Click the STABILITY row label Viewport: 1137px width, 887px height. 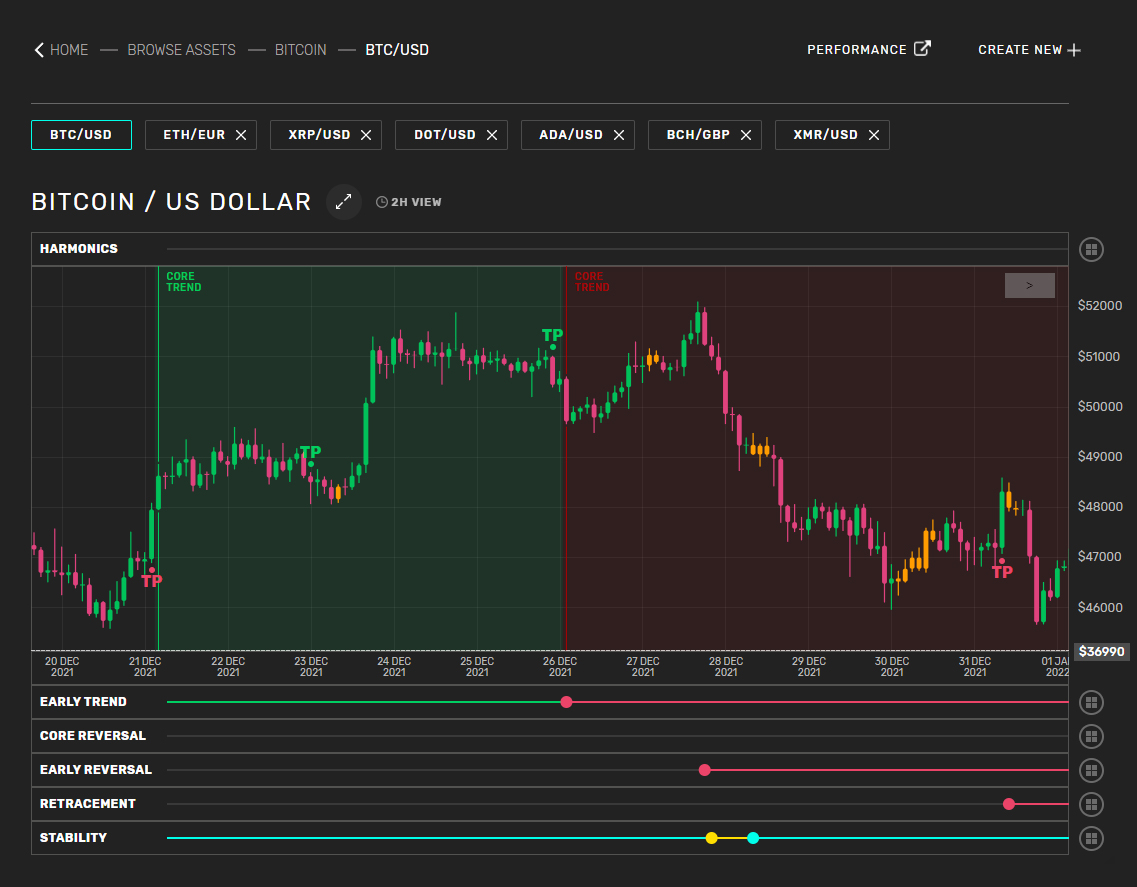[x=73, y=838]
